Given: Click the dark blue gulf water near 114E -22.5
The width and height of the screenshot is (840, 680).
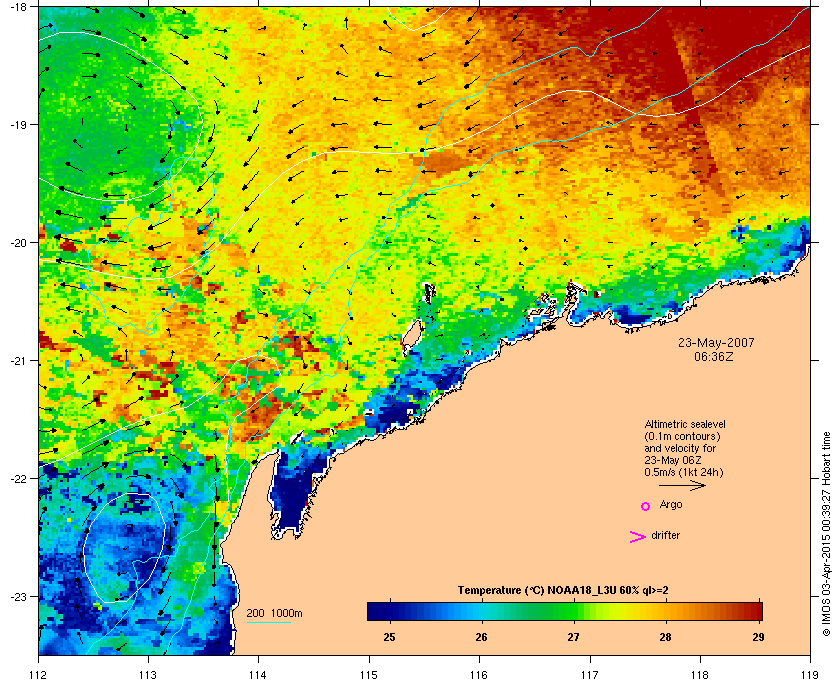Looking at the screenshot, I should pos(290,496).
